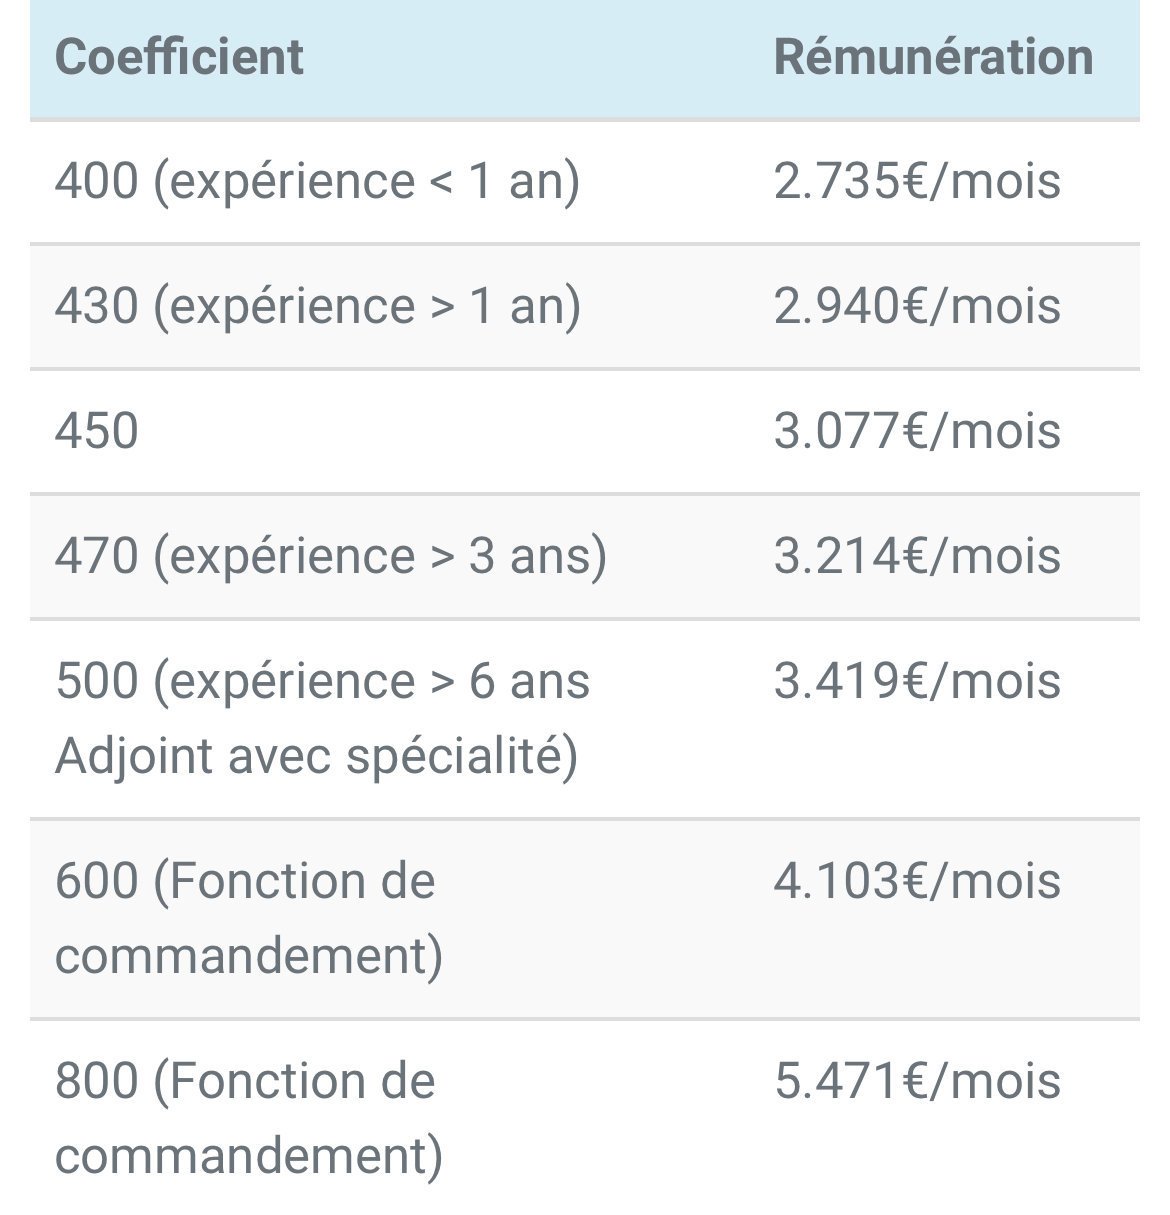Select the 400 (expérience < 1 an) cell
This screenshot has width=1170, height=1215.
[x=317, y=182]
